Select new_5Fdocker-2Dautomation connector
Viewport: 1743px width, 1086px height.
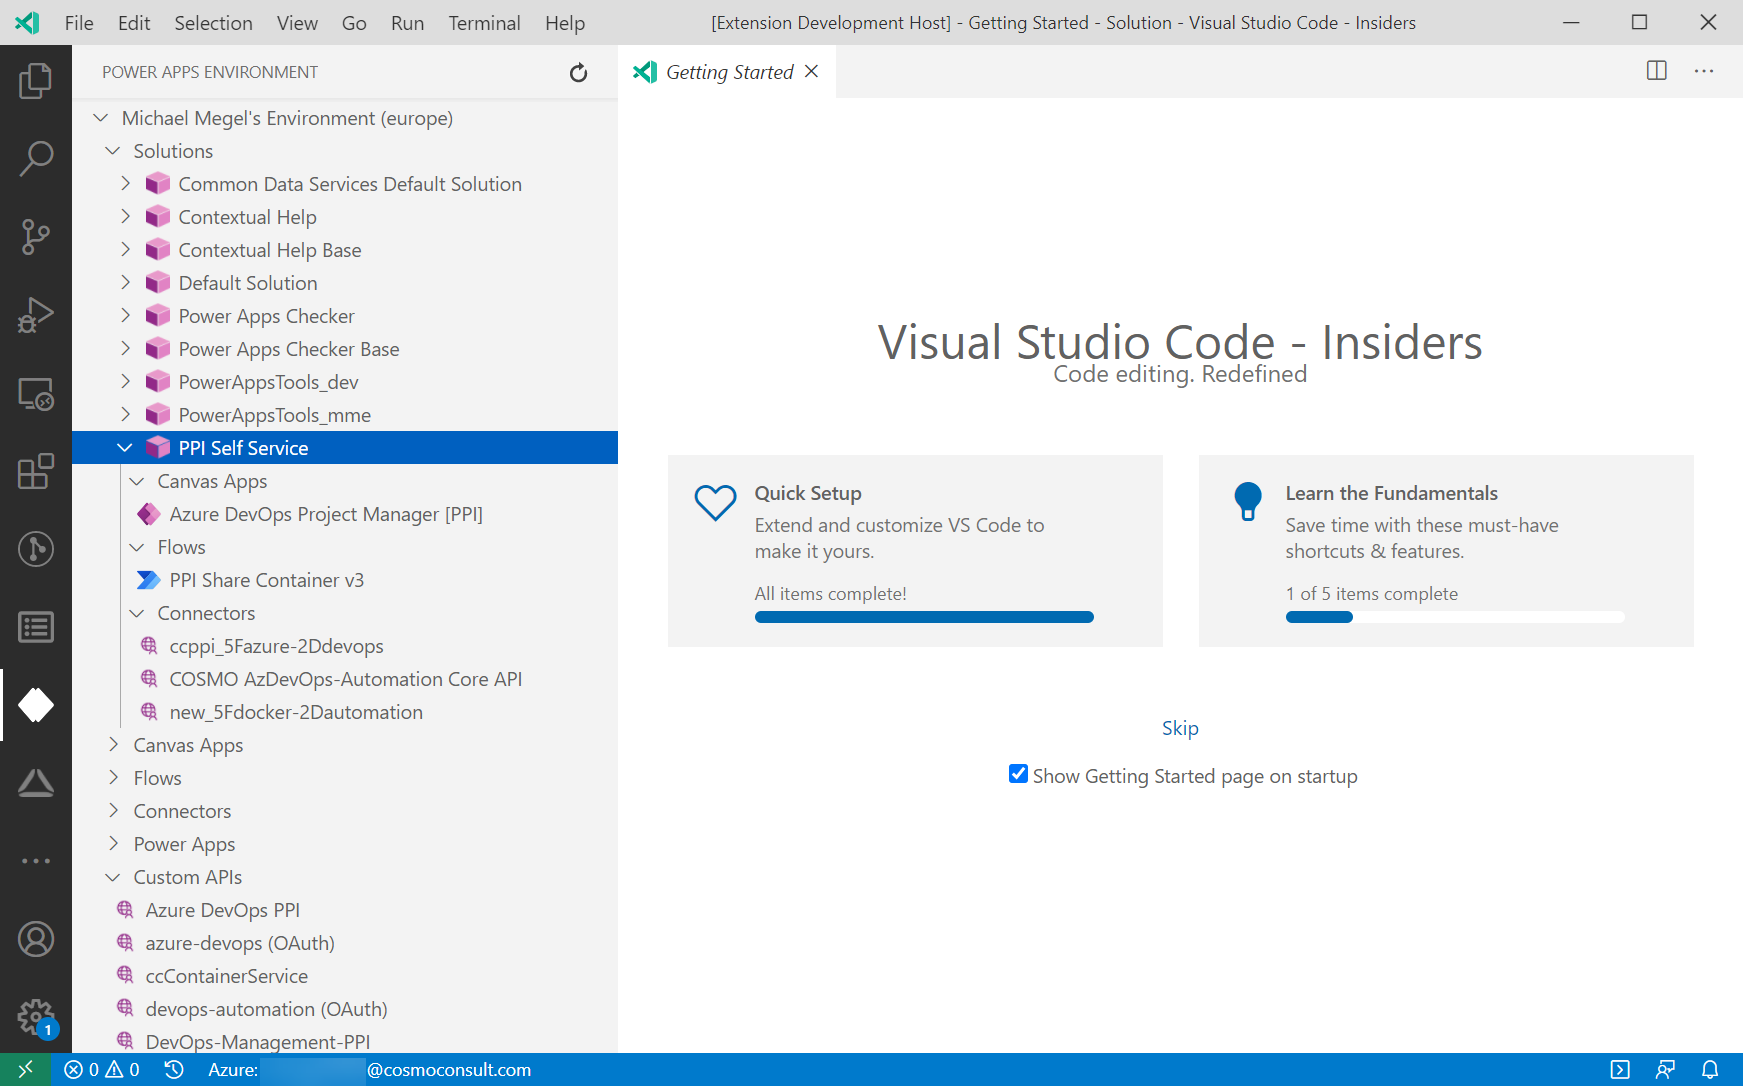(x=345, y=712)
